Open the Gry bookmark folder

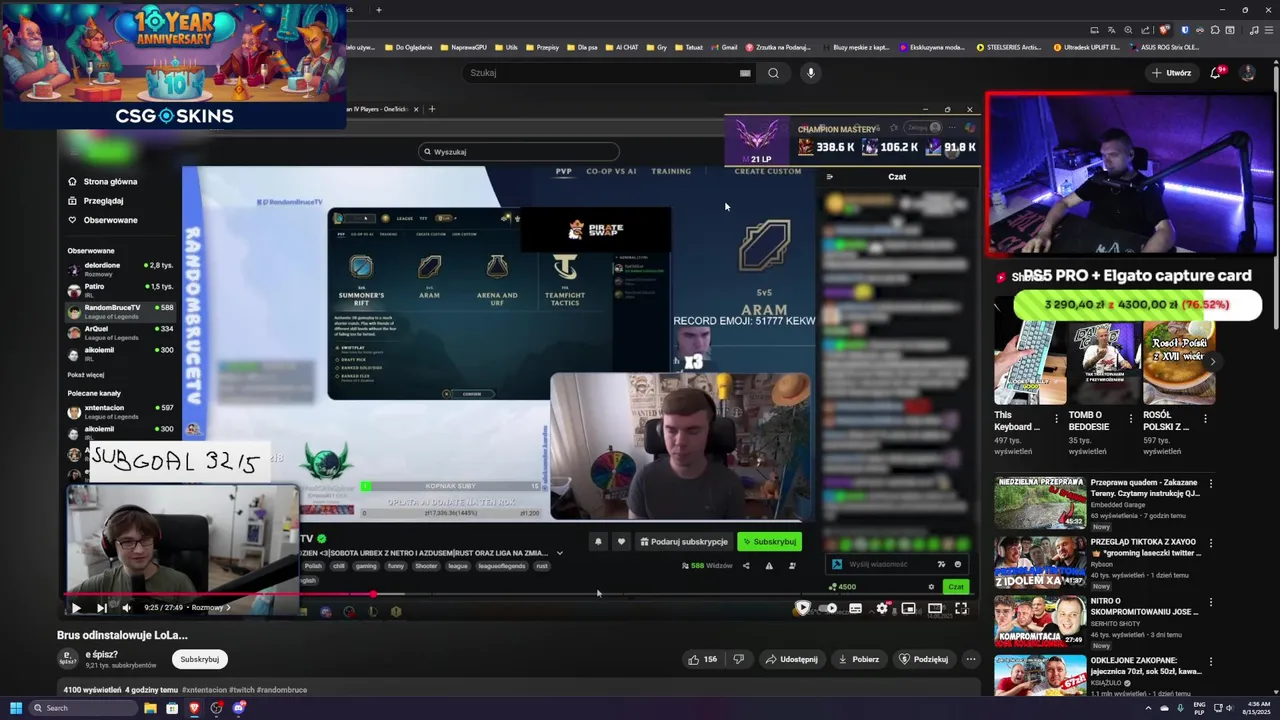[x=656, y=47]
